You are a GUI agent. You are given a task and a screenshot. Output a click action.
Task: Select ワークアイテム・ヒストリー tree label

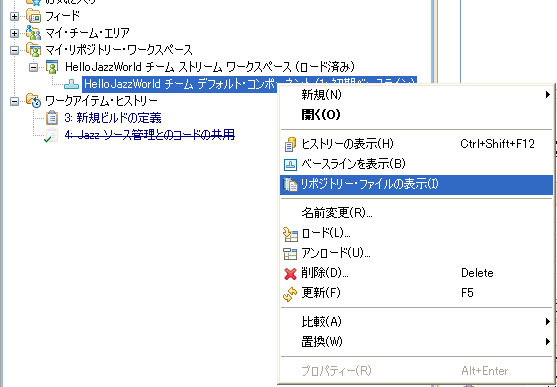click(x=101, y=101)
